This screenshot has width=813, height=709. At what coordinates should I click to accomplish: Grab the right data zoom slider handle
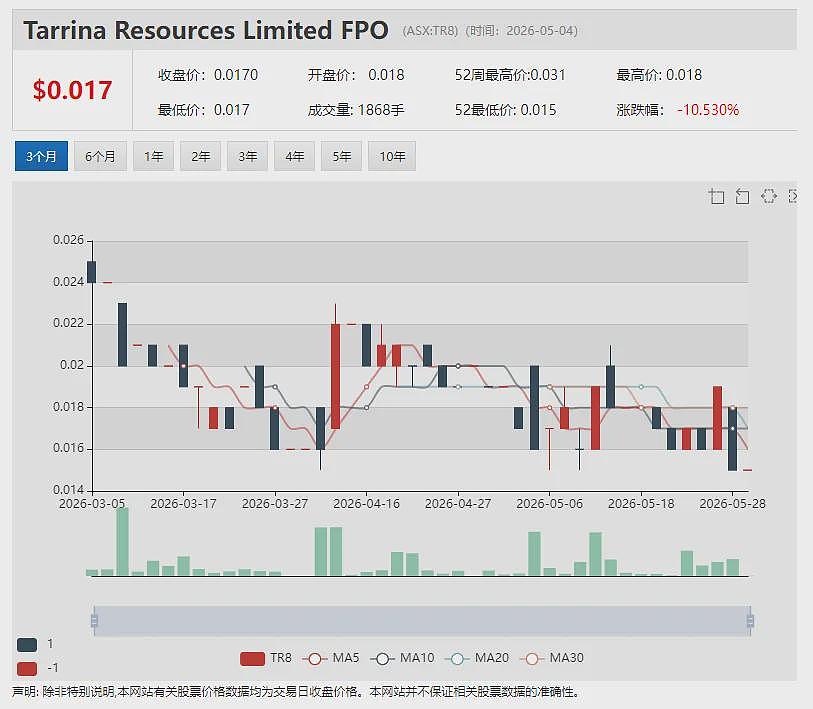[750, 620]
